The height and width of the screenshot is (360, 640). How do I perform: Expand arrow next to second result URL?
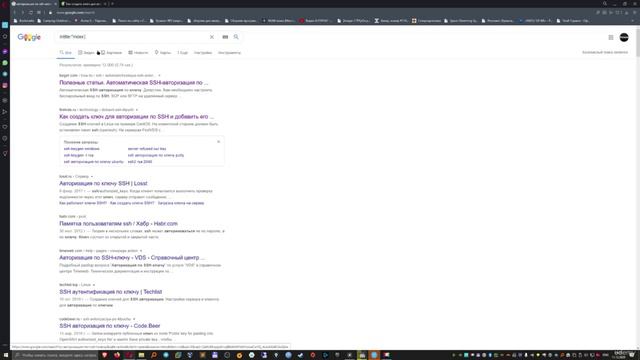point(137,110)
